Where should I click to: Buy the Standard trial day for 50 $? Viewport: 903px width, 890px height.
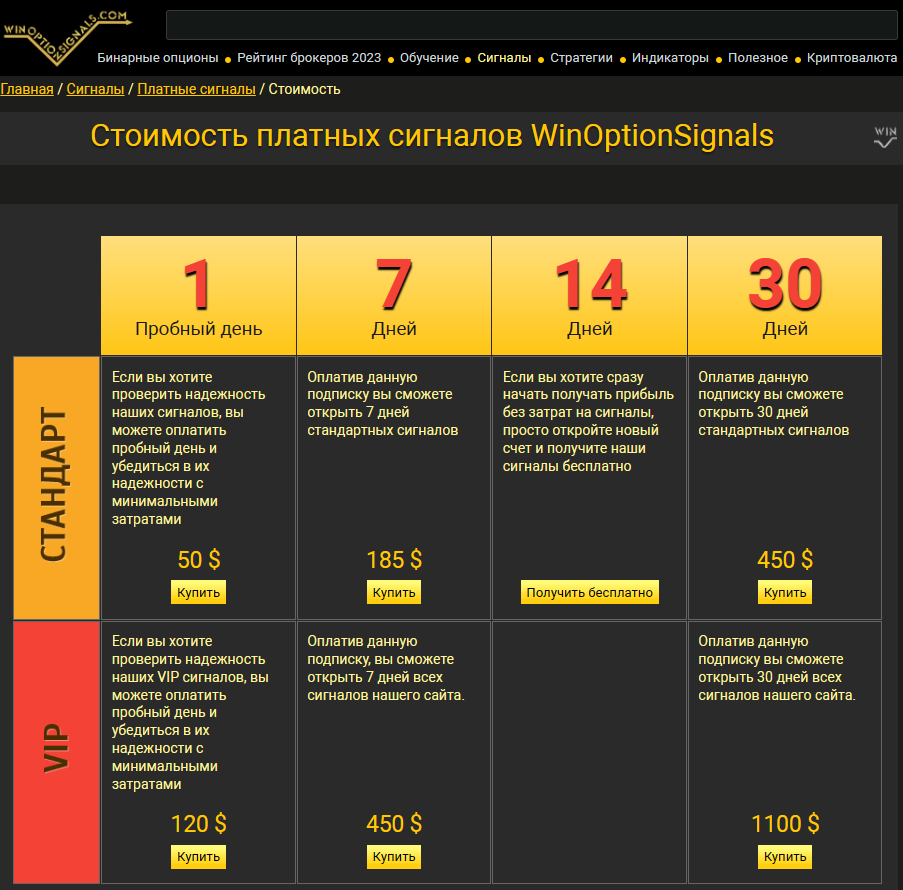(198, 592)
